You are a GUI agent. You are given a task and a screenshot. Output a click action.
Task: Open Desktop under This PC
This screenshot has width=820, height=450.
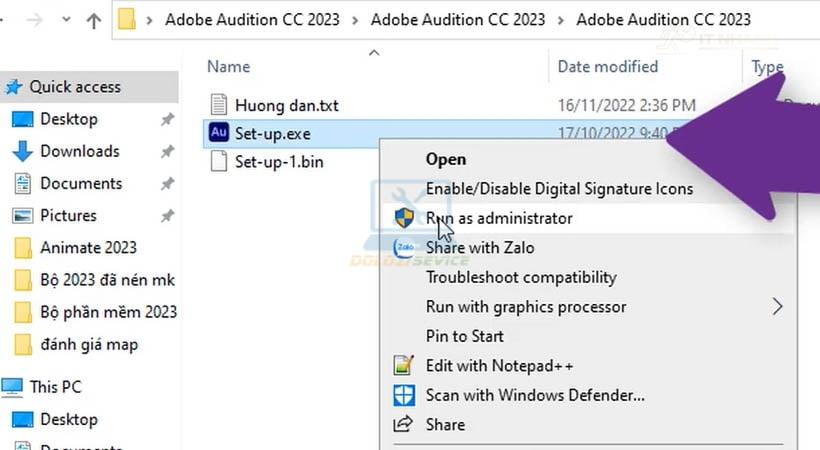69,420
